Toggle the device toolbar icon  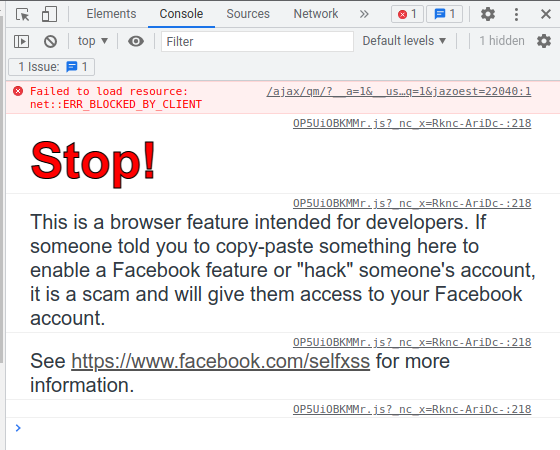click(x=49, y=14)
